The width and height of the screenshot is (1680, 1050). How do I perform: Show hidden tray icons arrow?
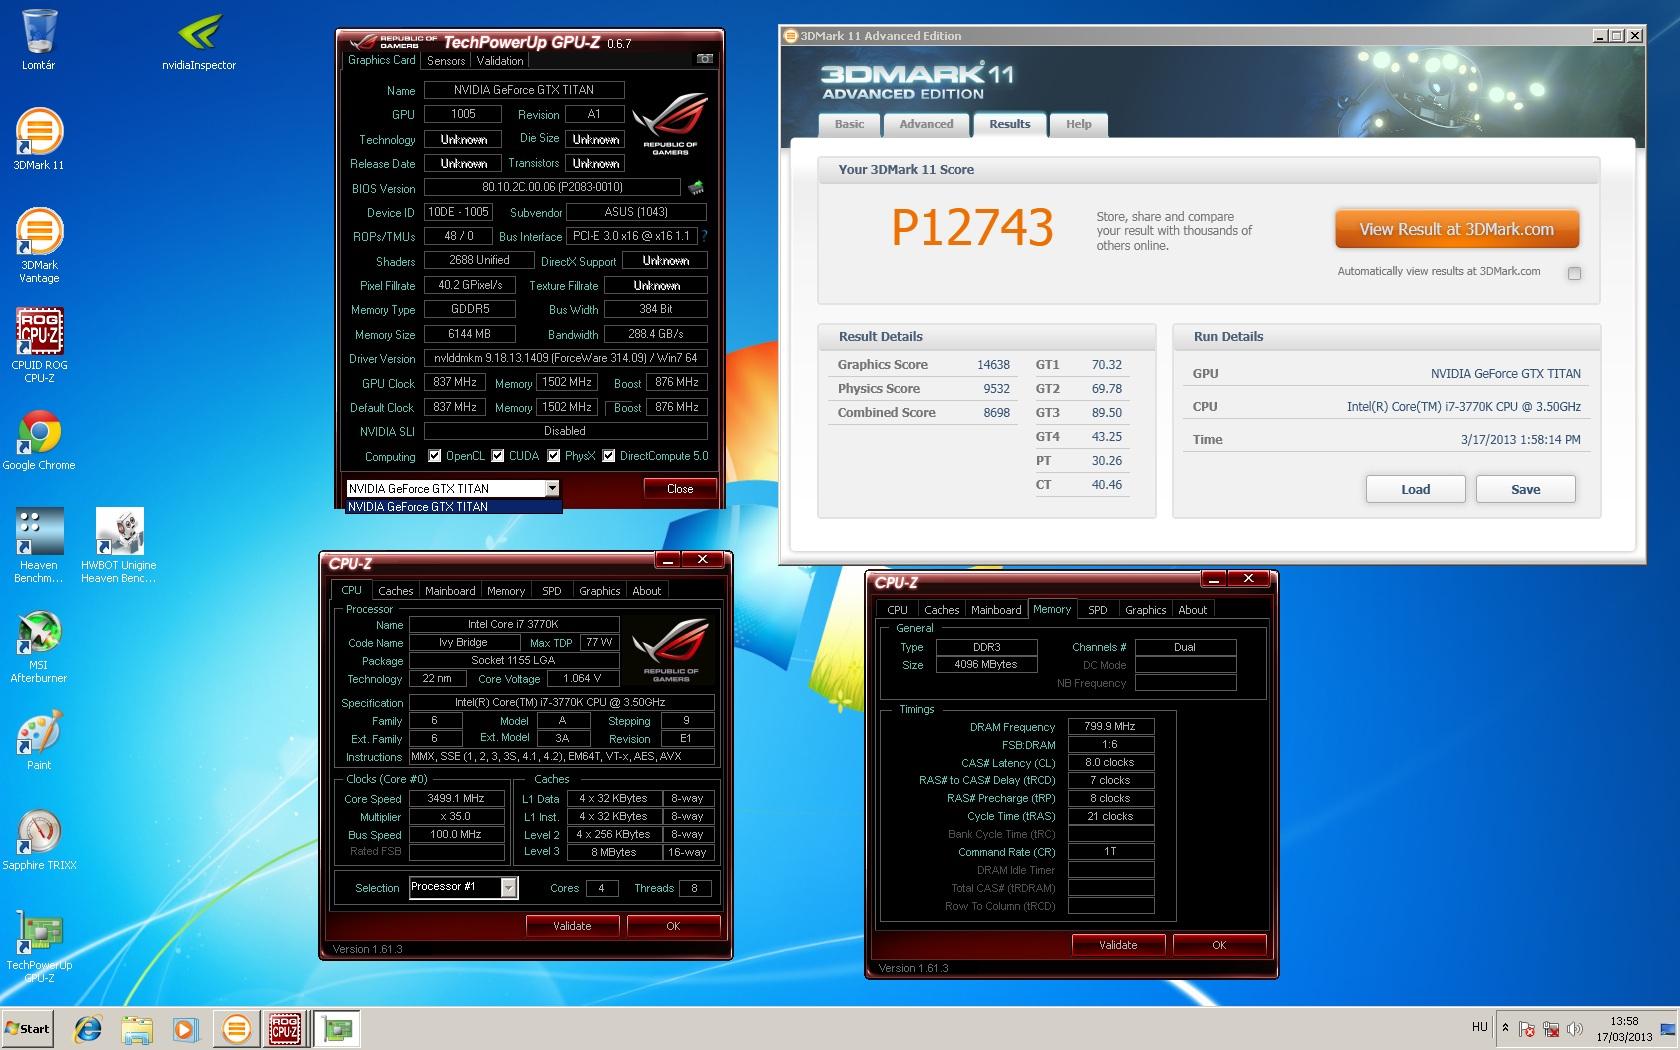click(x=1507, y=1028)
